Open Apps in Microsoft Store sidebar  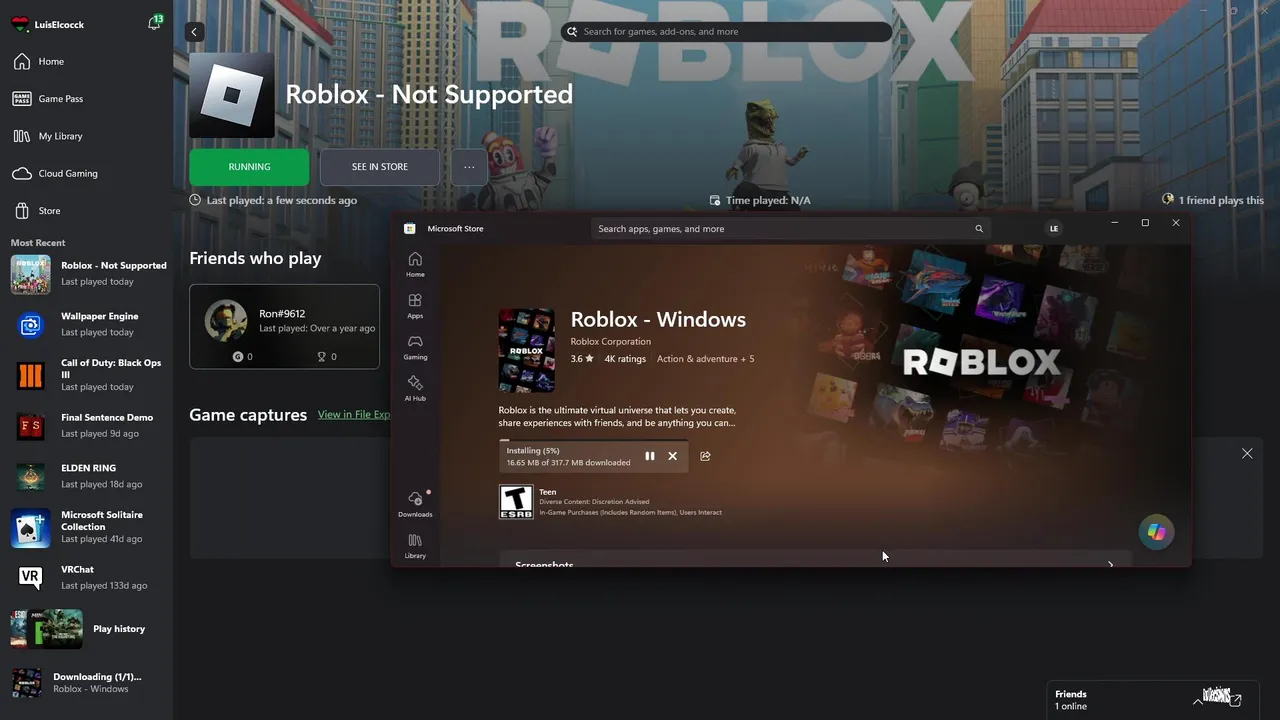[415, 306]
